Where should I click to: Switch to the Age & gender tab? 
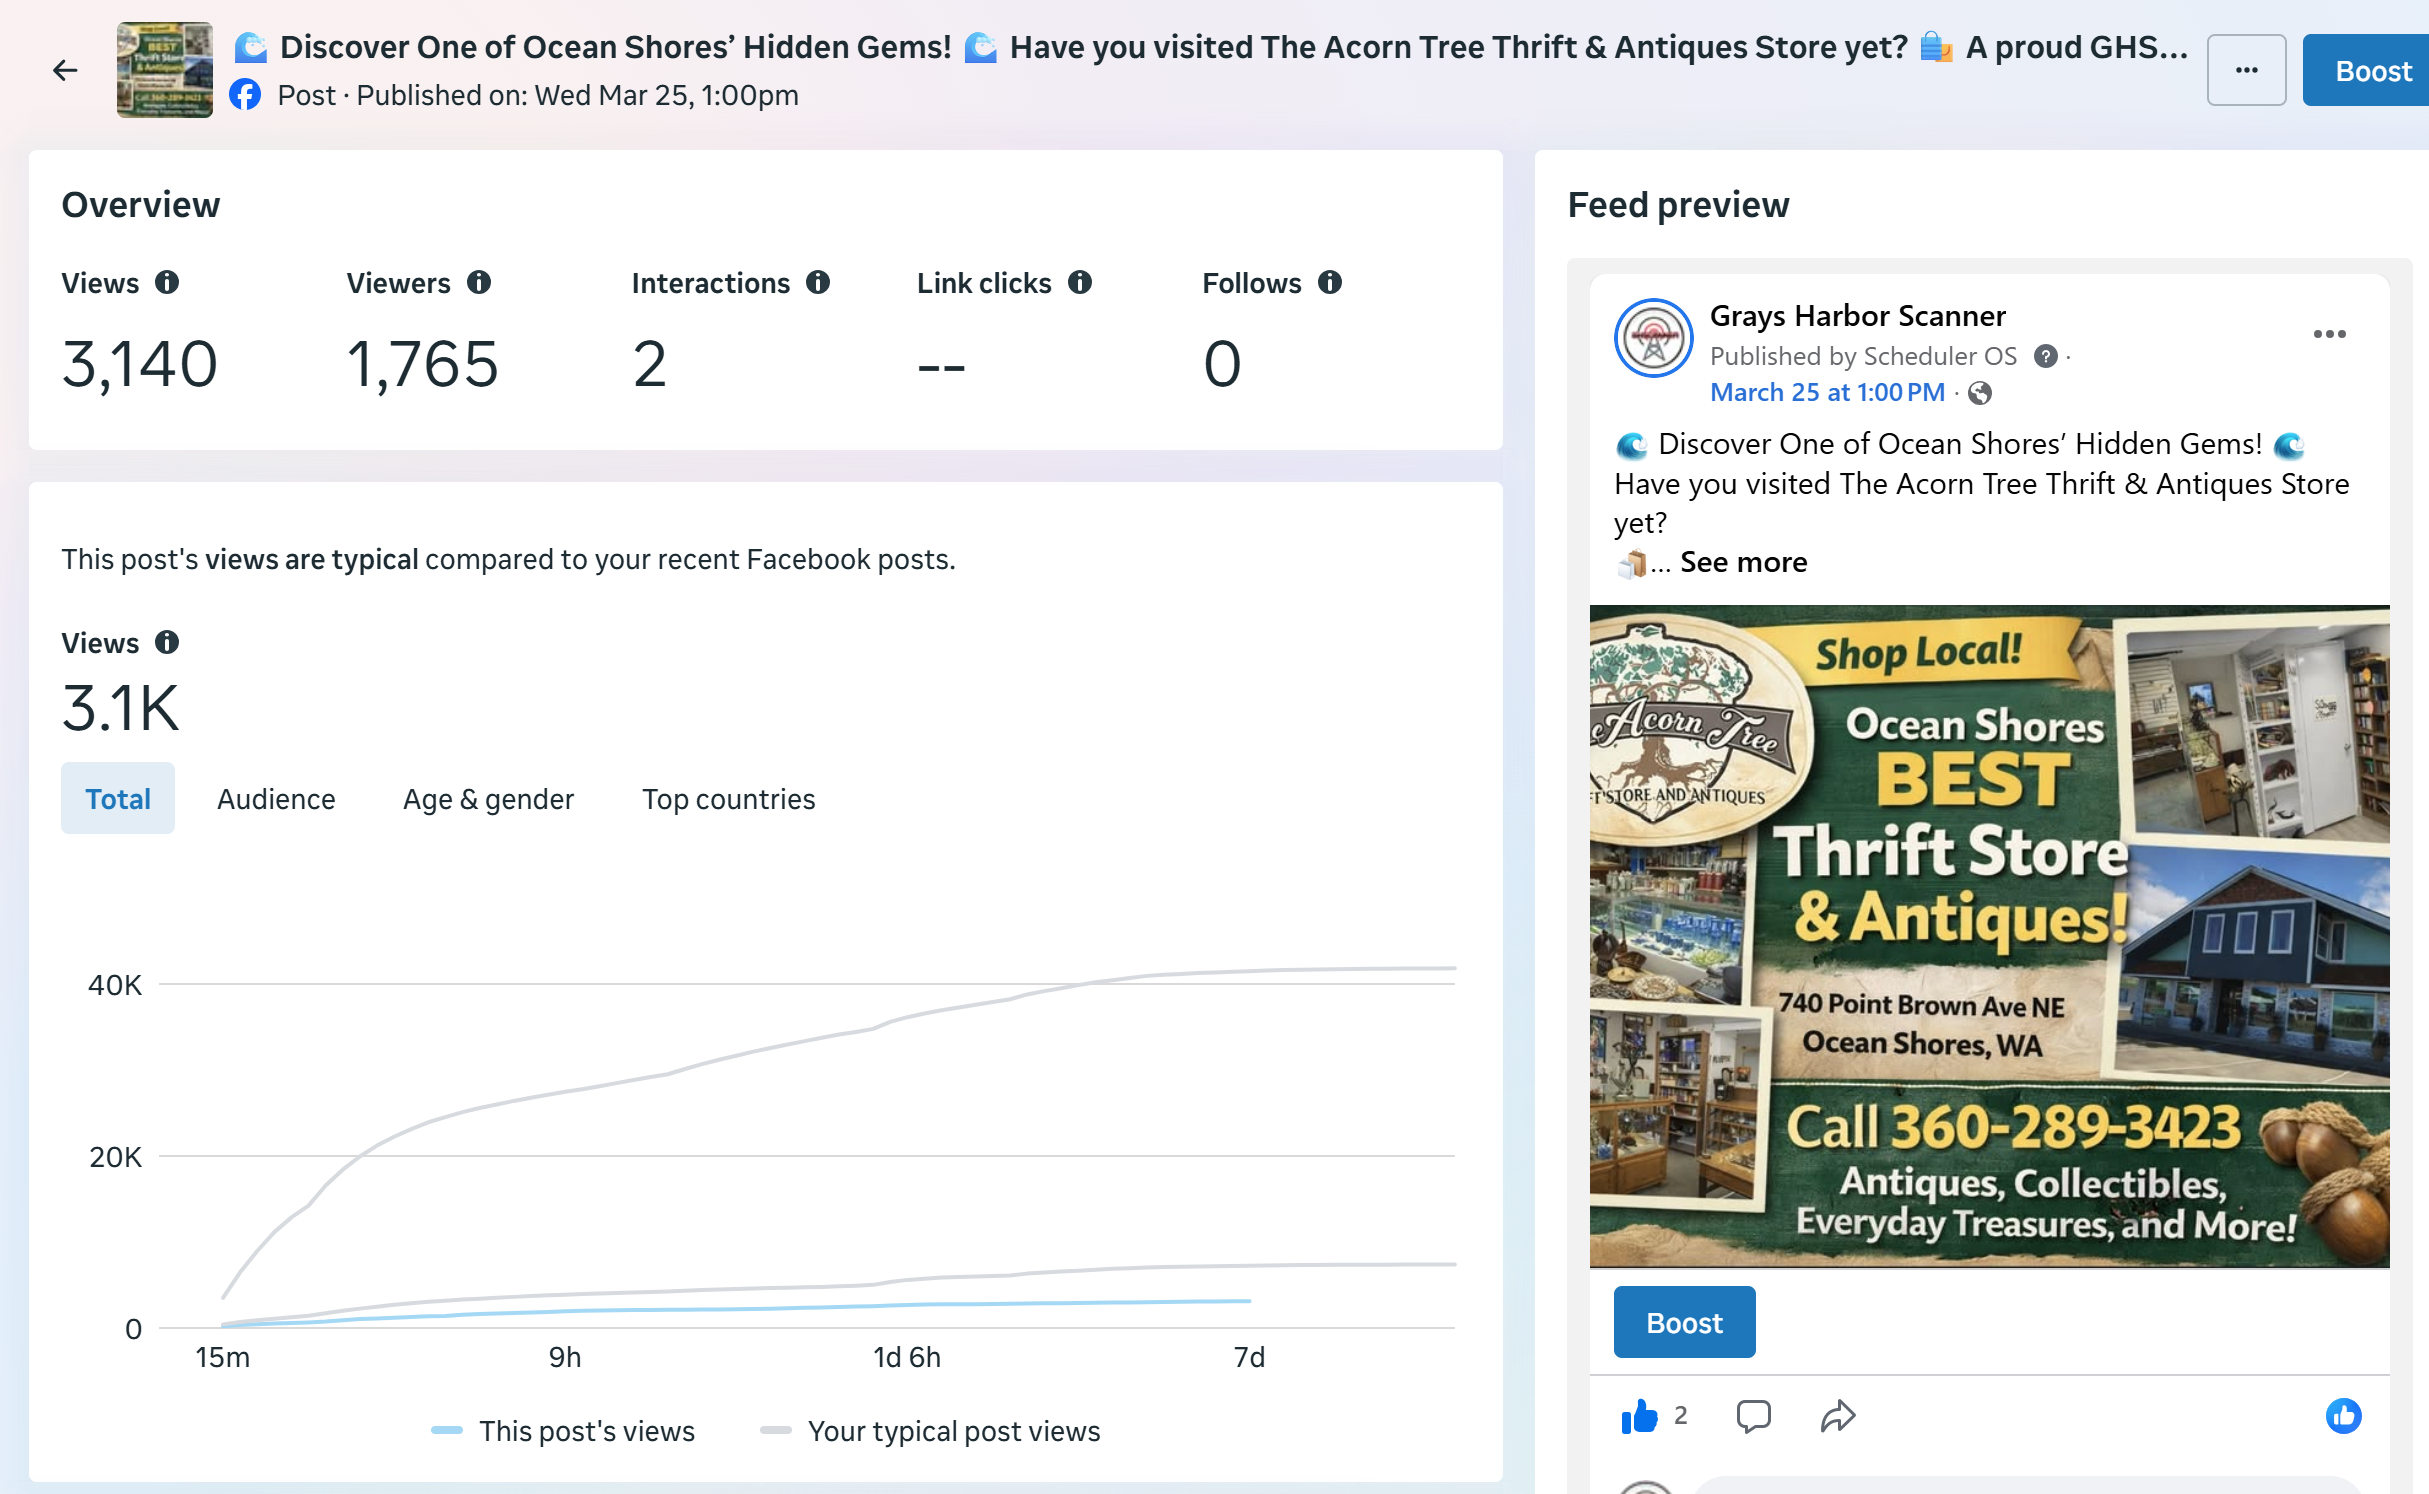pos(488,799)
